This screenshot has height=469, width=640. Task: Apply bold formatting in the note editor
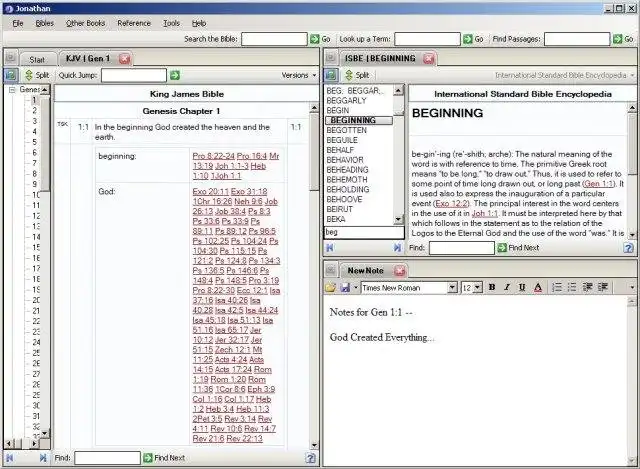coord(492,287)
